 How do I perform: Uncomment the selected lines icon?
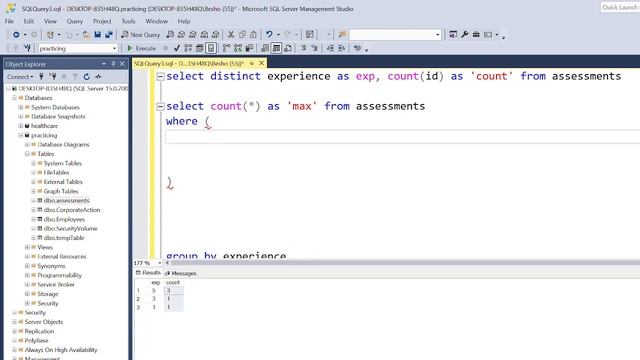click(314, 48)
